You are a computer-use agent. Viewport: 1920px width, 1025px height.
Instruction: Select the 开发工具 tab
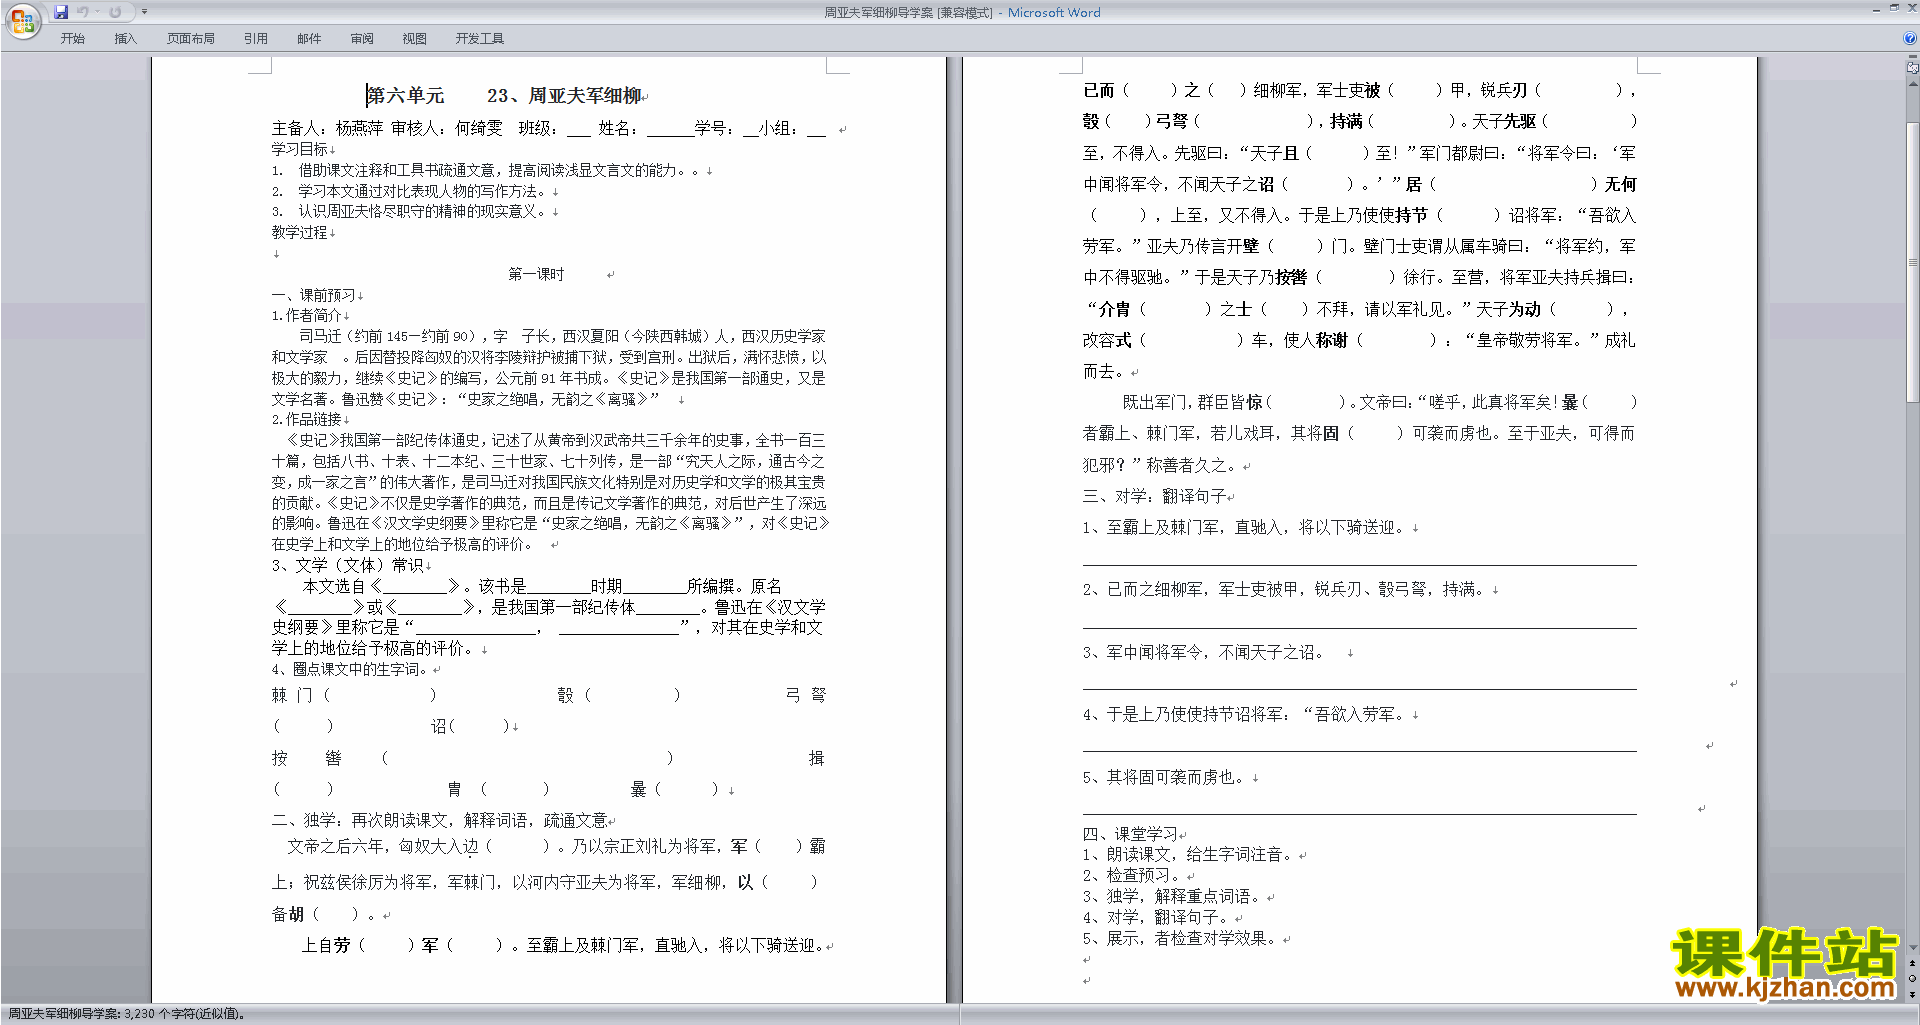[x=480, y=38]
